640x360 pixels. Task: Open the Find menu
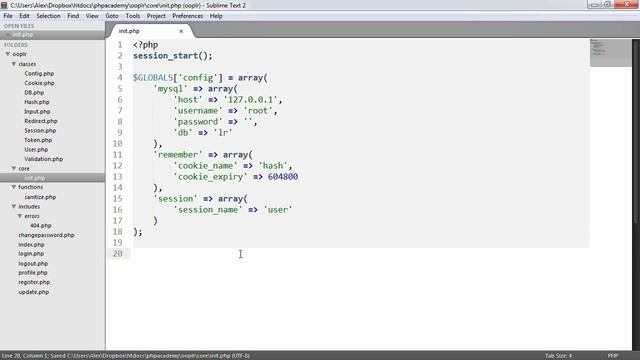coord(73,16)
